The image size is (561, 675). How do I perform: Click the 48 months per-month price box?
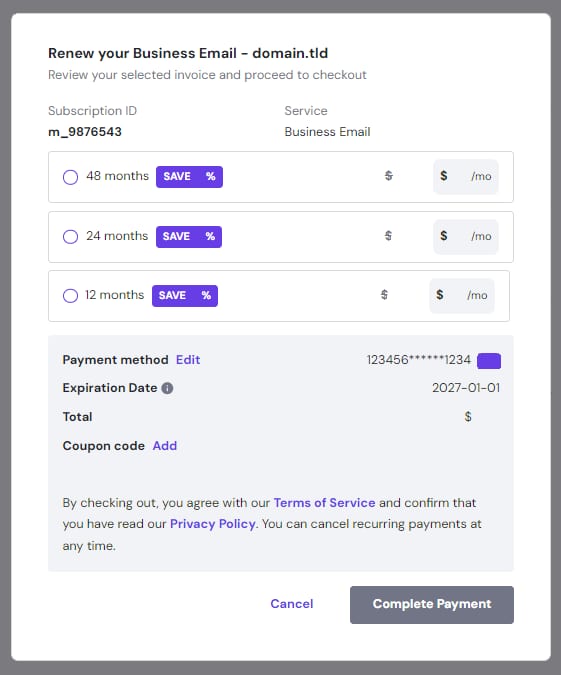(x=466, y=176)
